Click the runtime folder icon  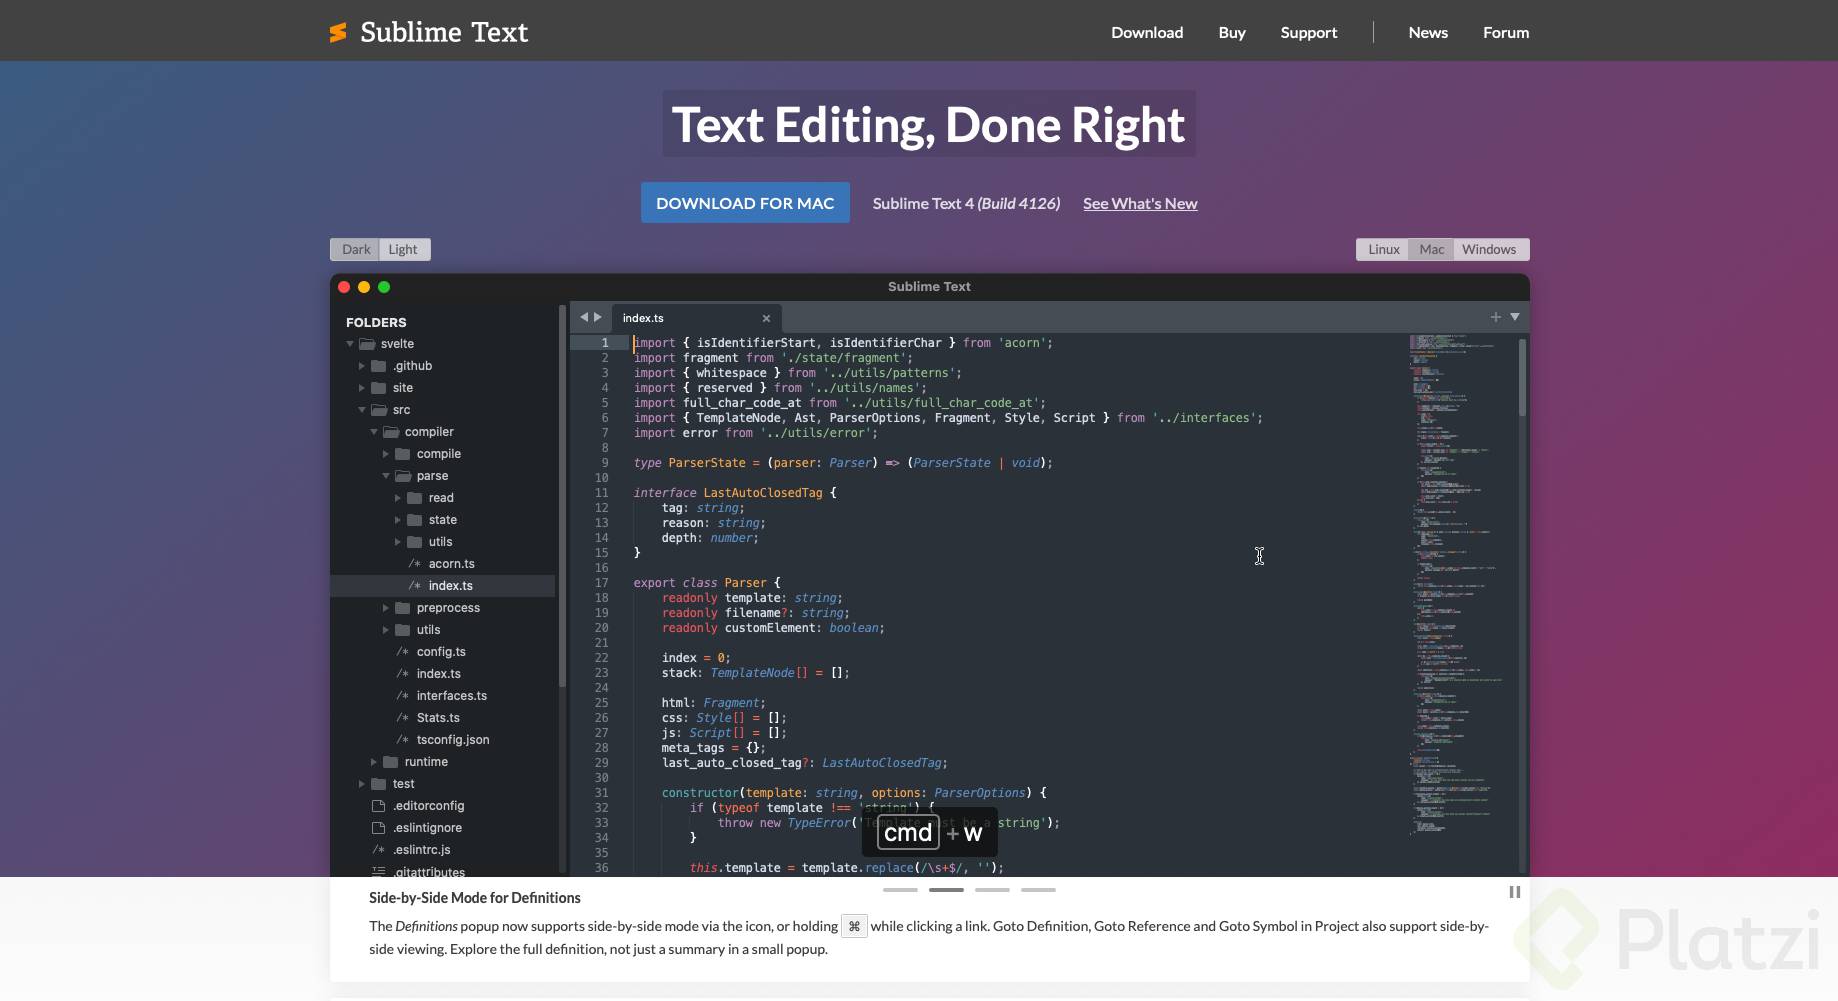pos(390,762)
